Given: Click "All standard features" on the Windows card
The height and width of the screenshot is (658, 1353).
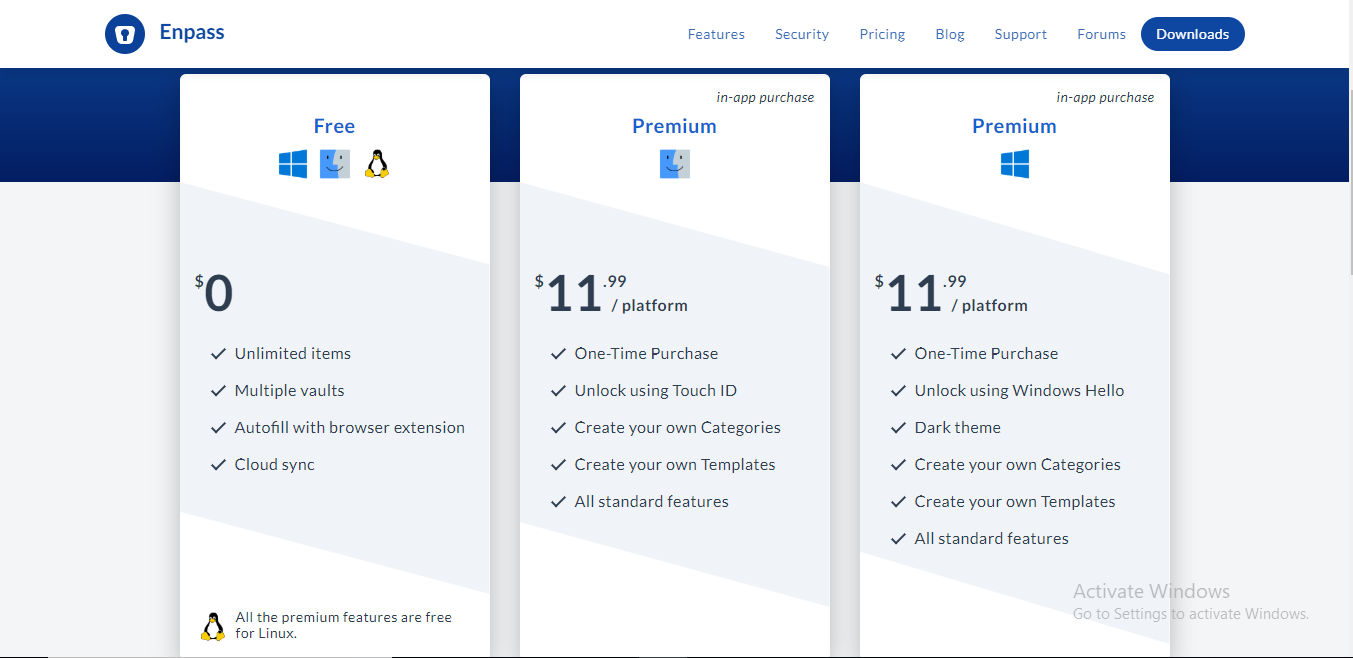Looking at the screenshot, I should (992, 539).
